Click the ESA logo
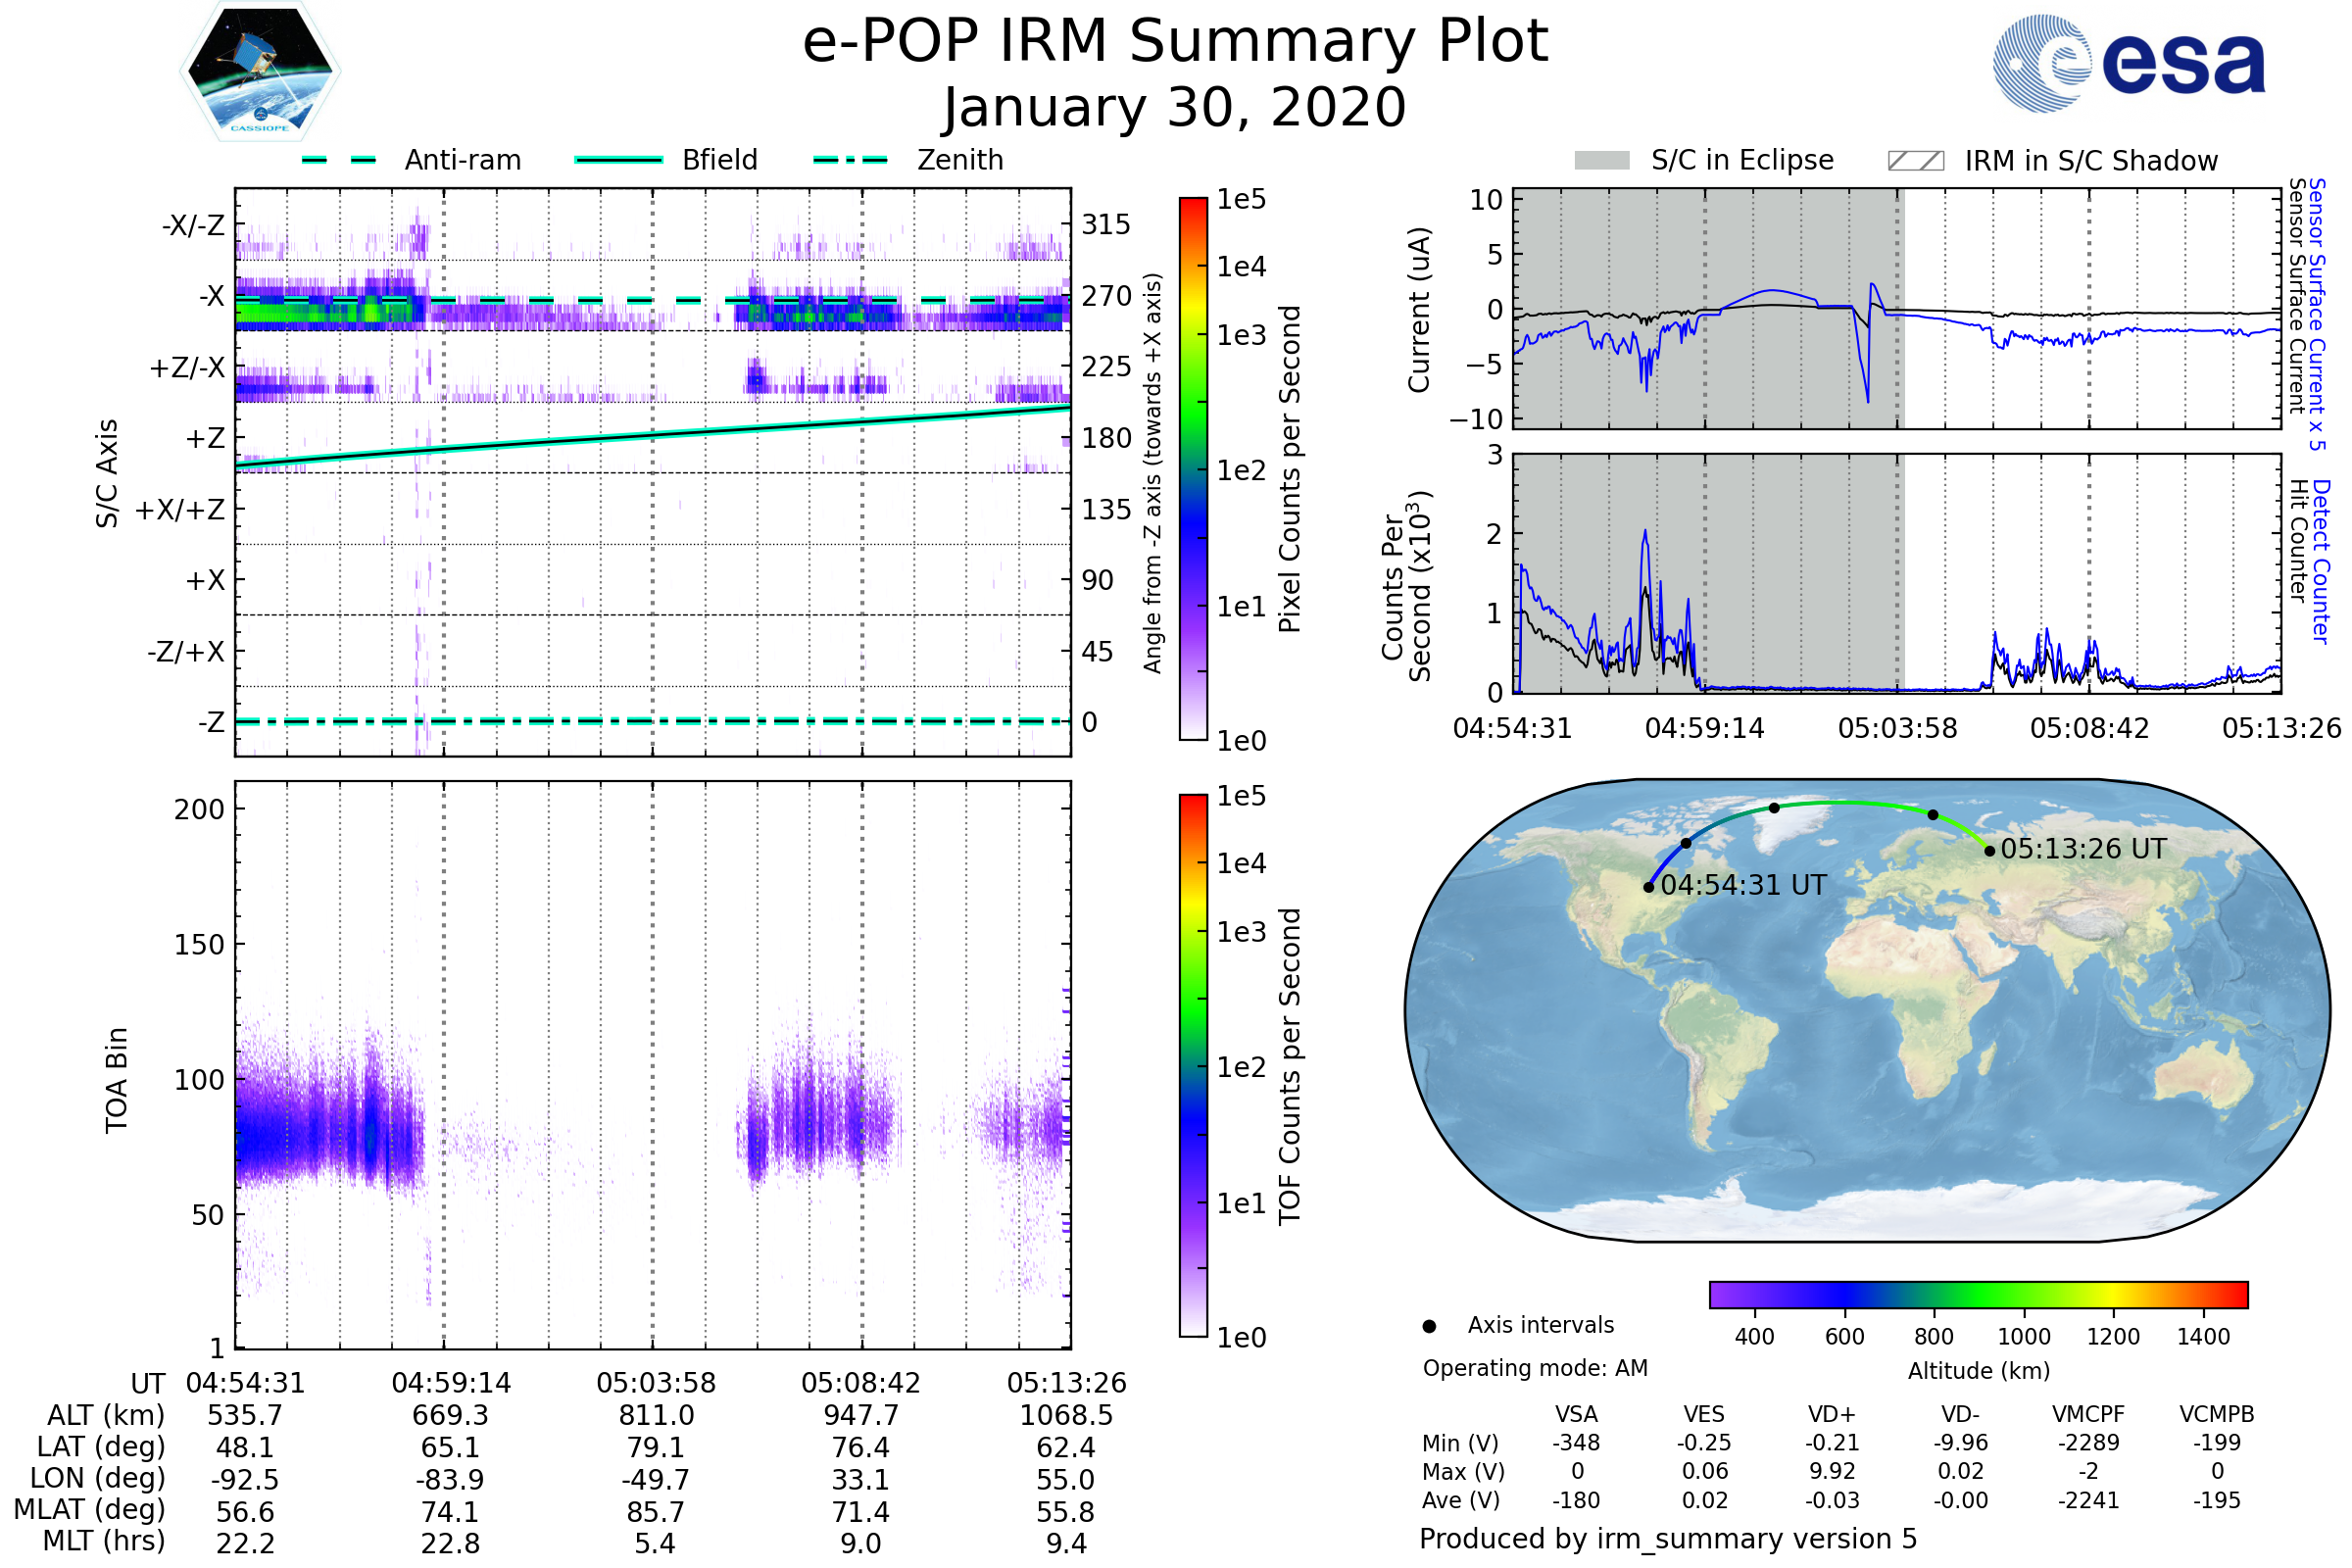This screenshot has width=2352, height=1568. 2128,62
